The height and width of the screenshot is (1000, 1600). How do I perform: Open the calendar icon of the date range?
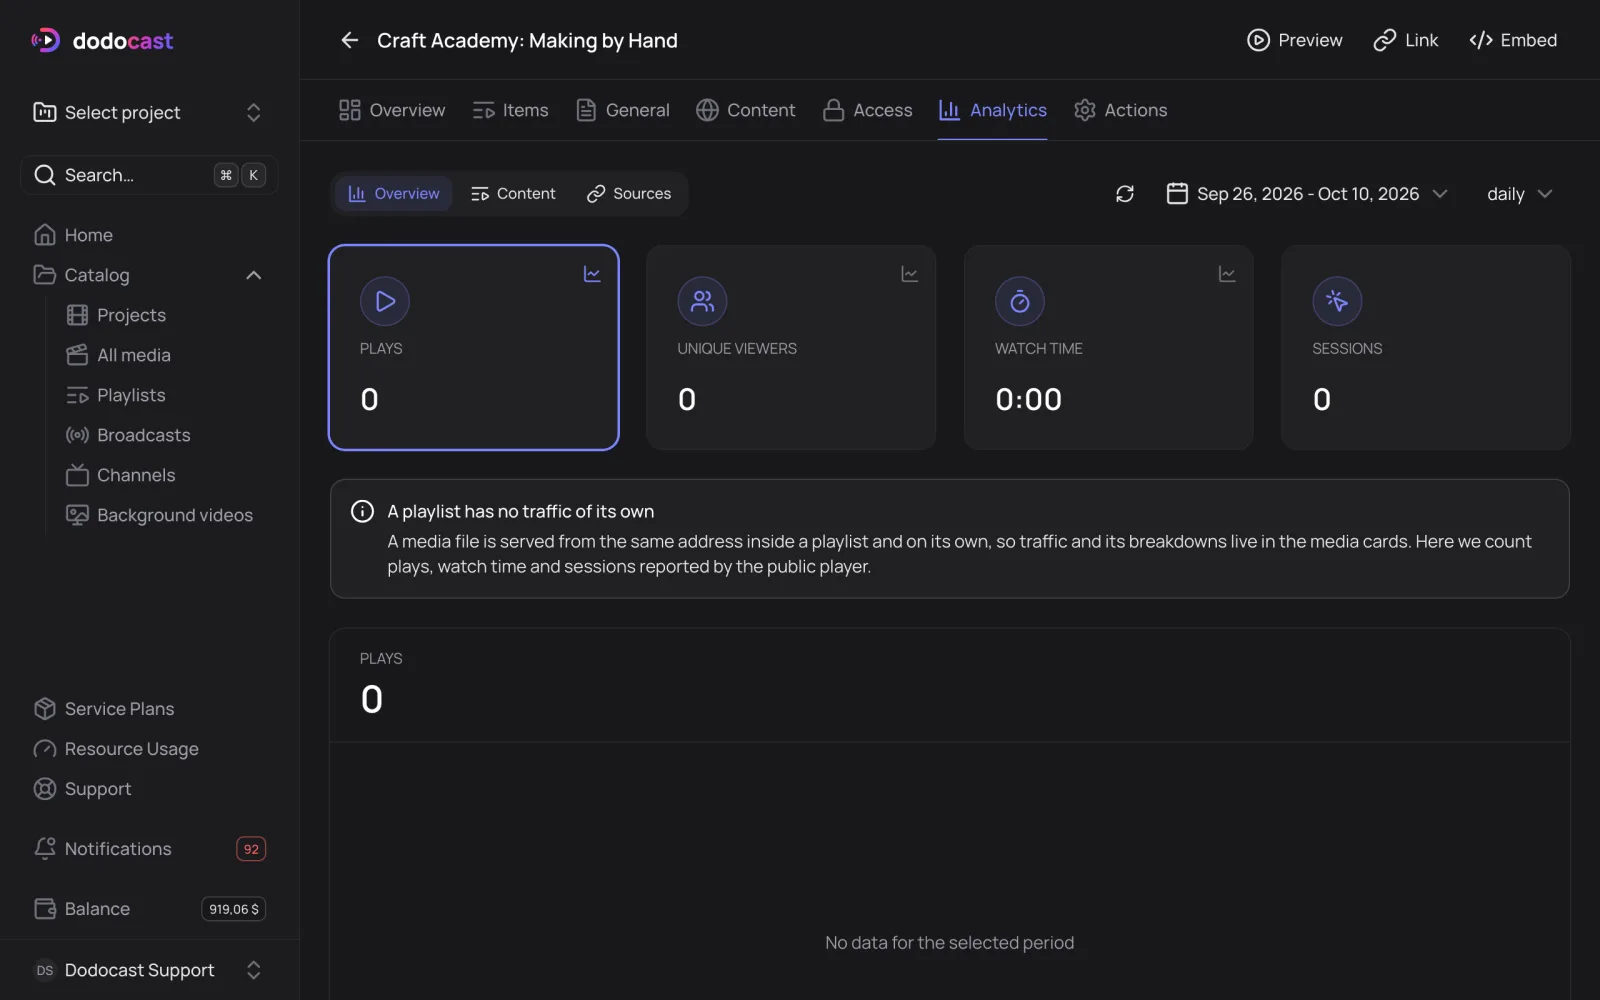(x=1177, y=193)
